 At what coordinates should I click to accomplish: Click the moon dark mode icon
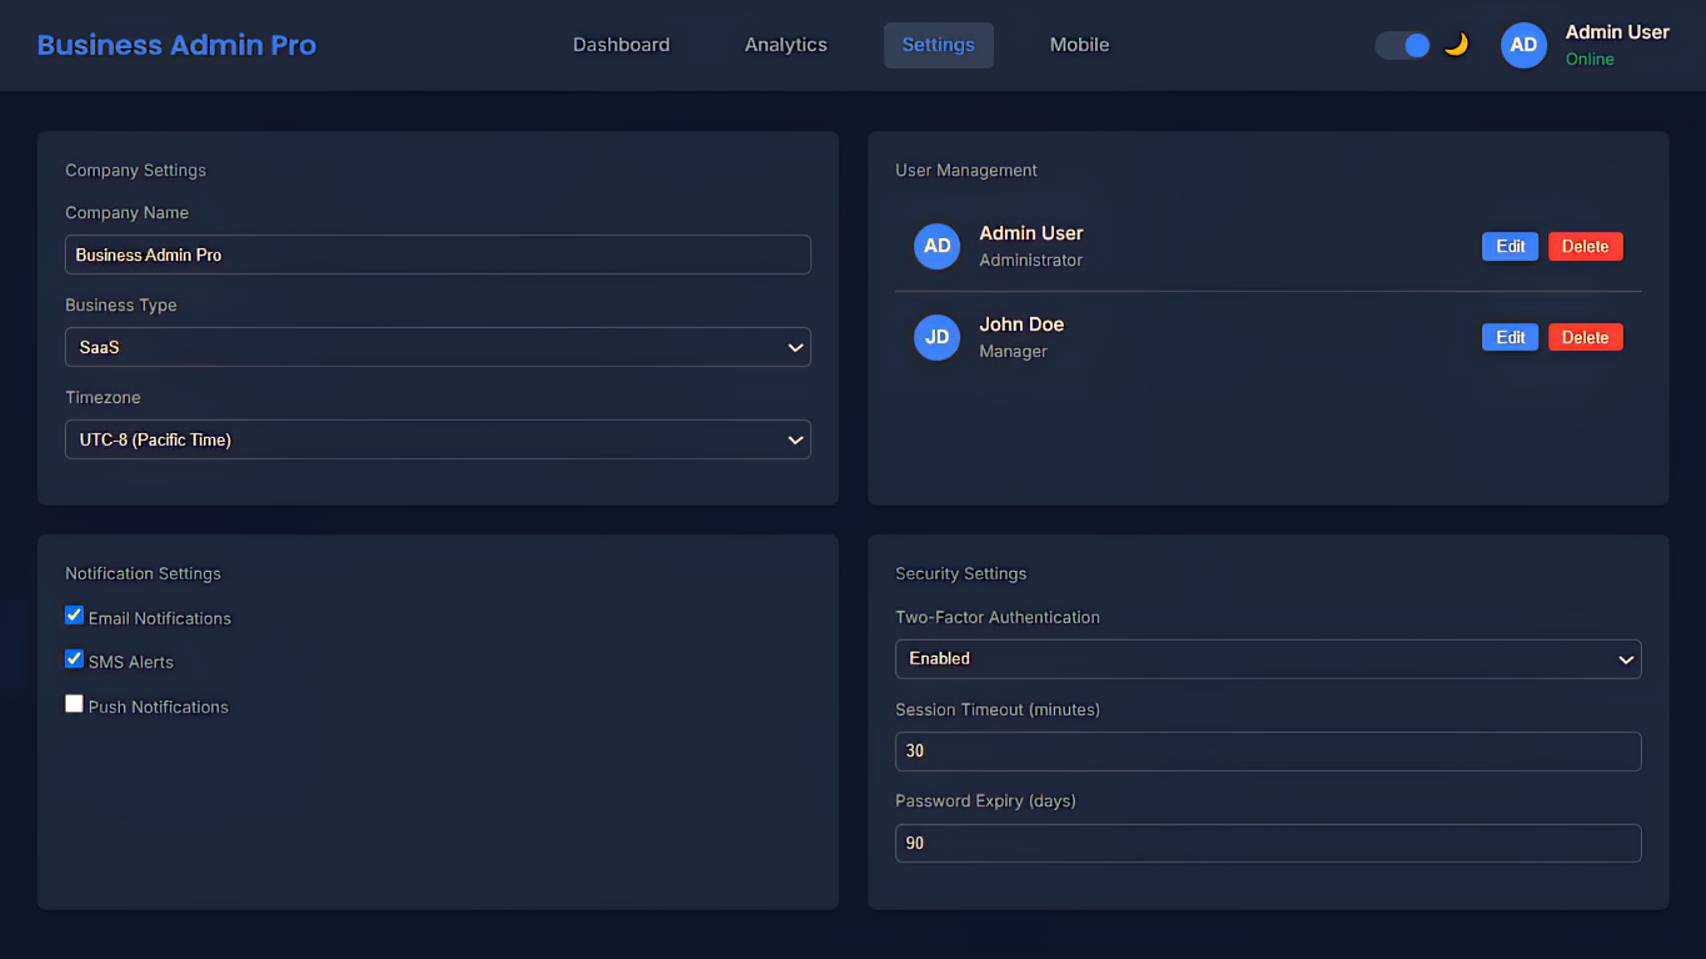pyautogui.click(x=1455, y=44)
